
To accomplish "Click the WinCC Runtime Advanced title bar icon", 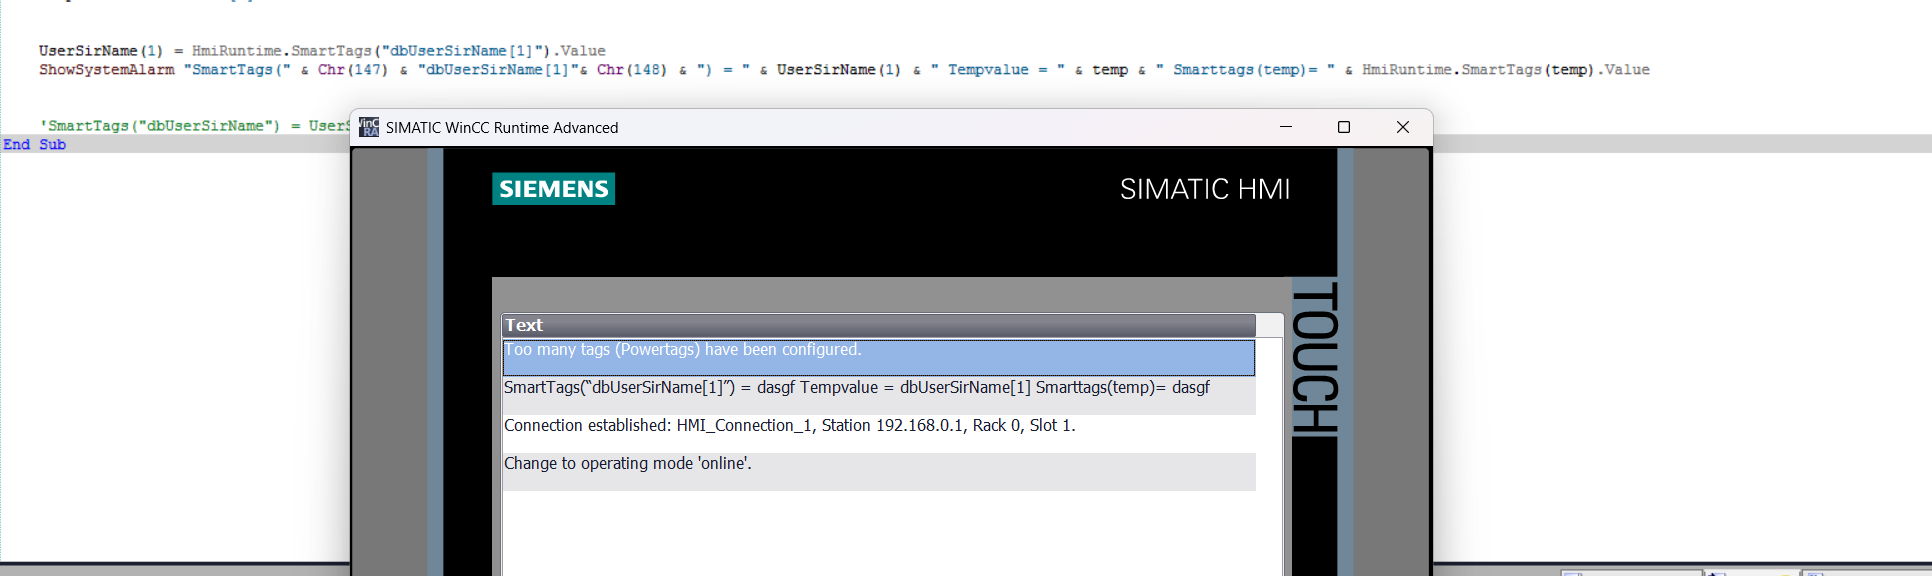I will click(x=369, y=127).
